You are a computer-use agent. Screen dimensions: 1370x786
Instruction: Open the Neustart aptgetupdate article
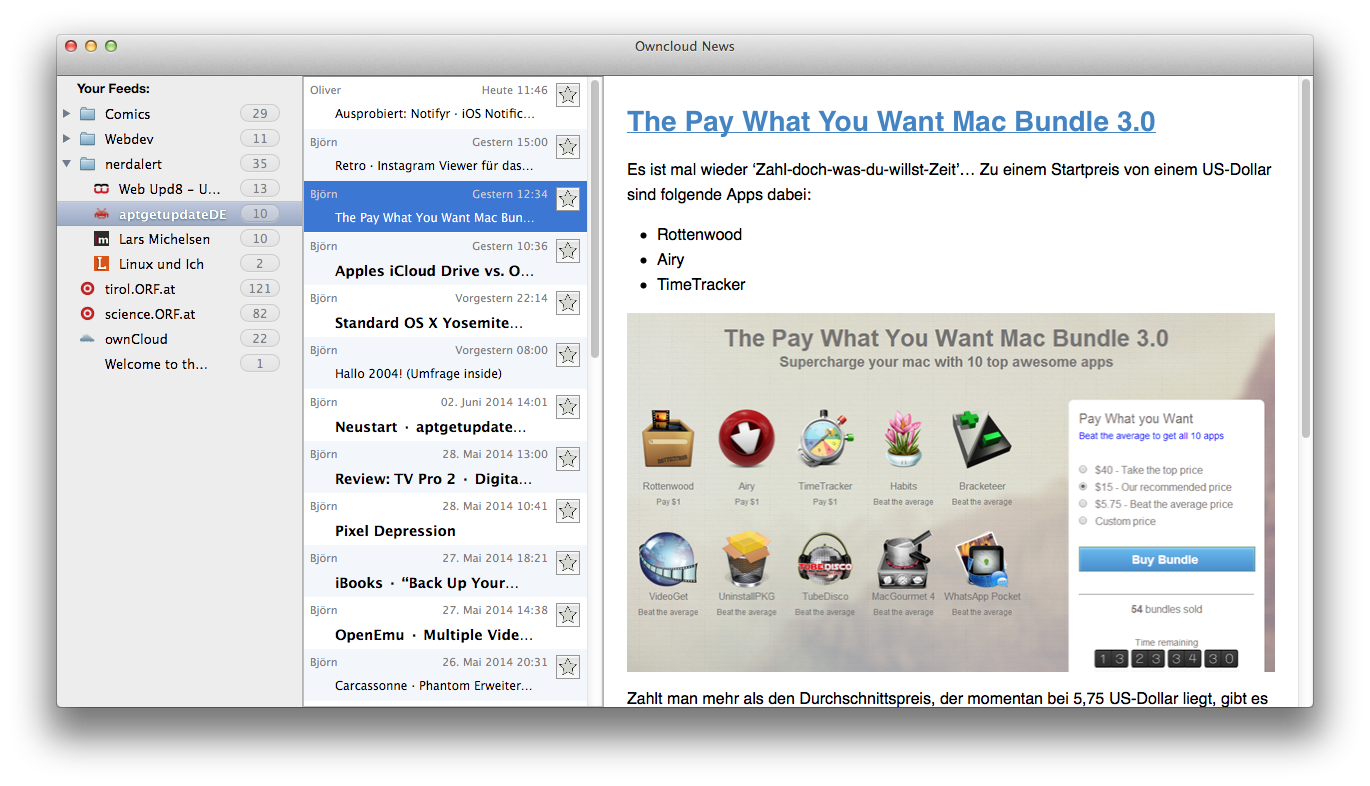(445, 415)
